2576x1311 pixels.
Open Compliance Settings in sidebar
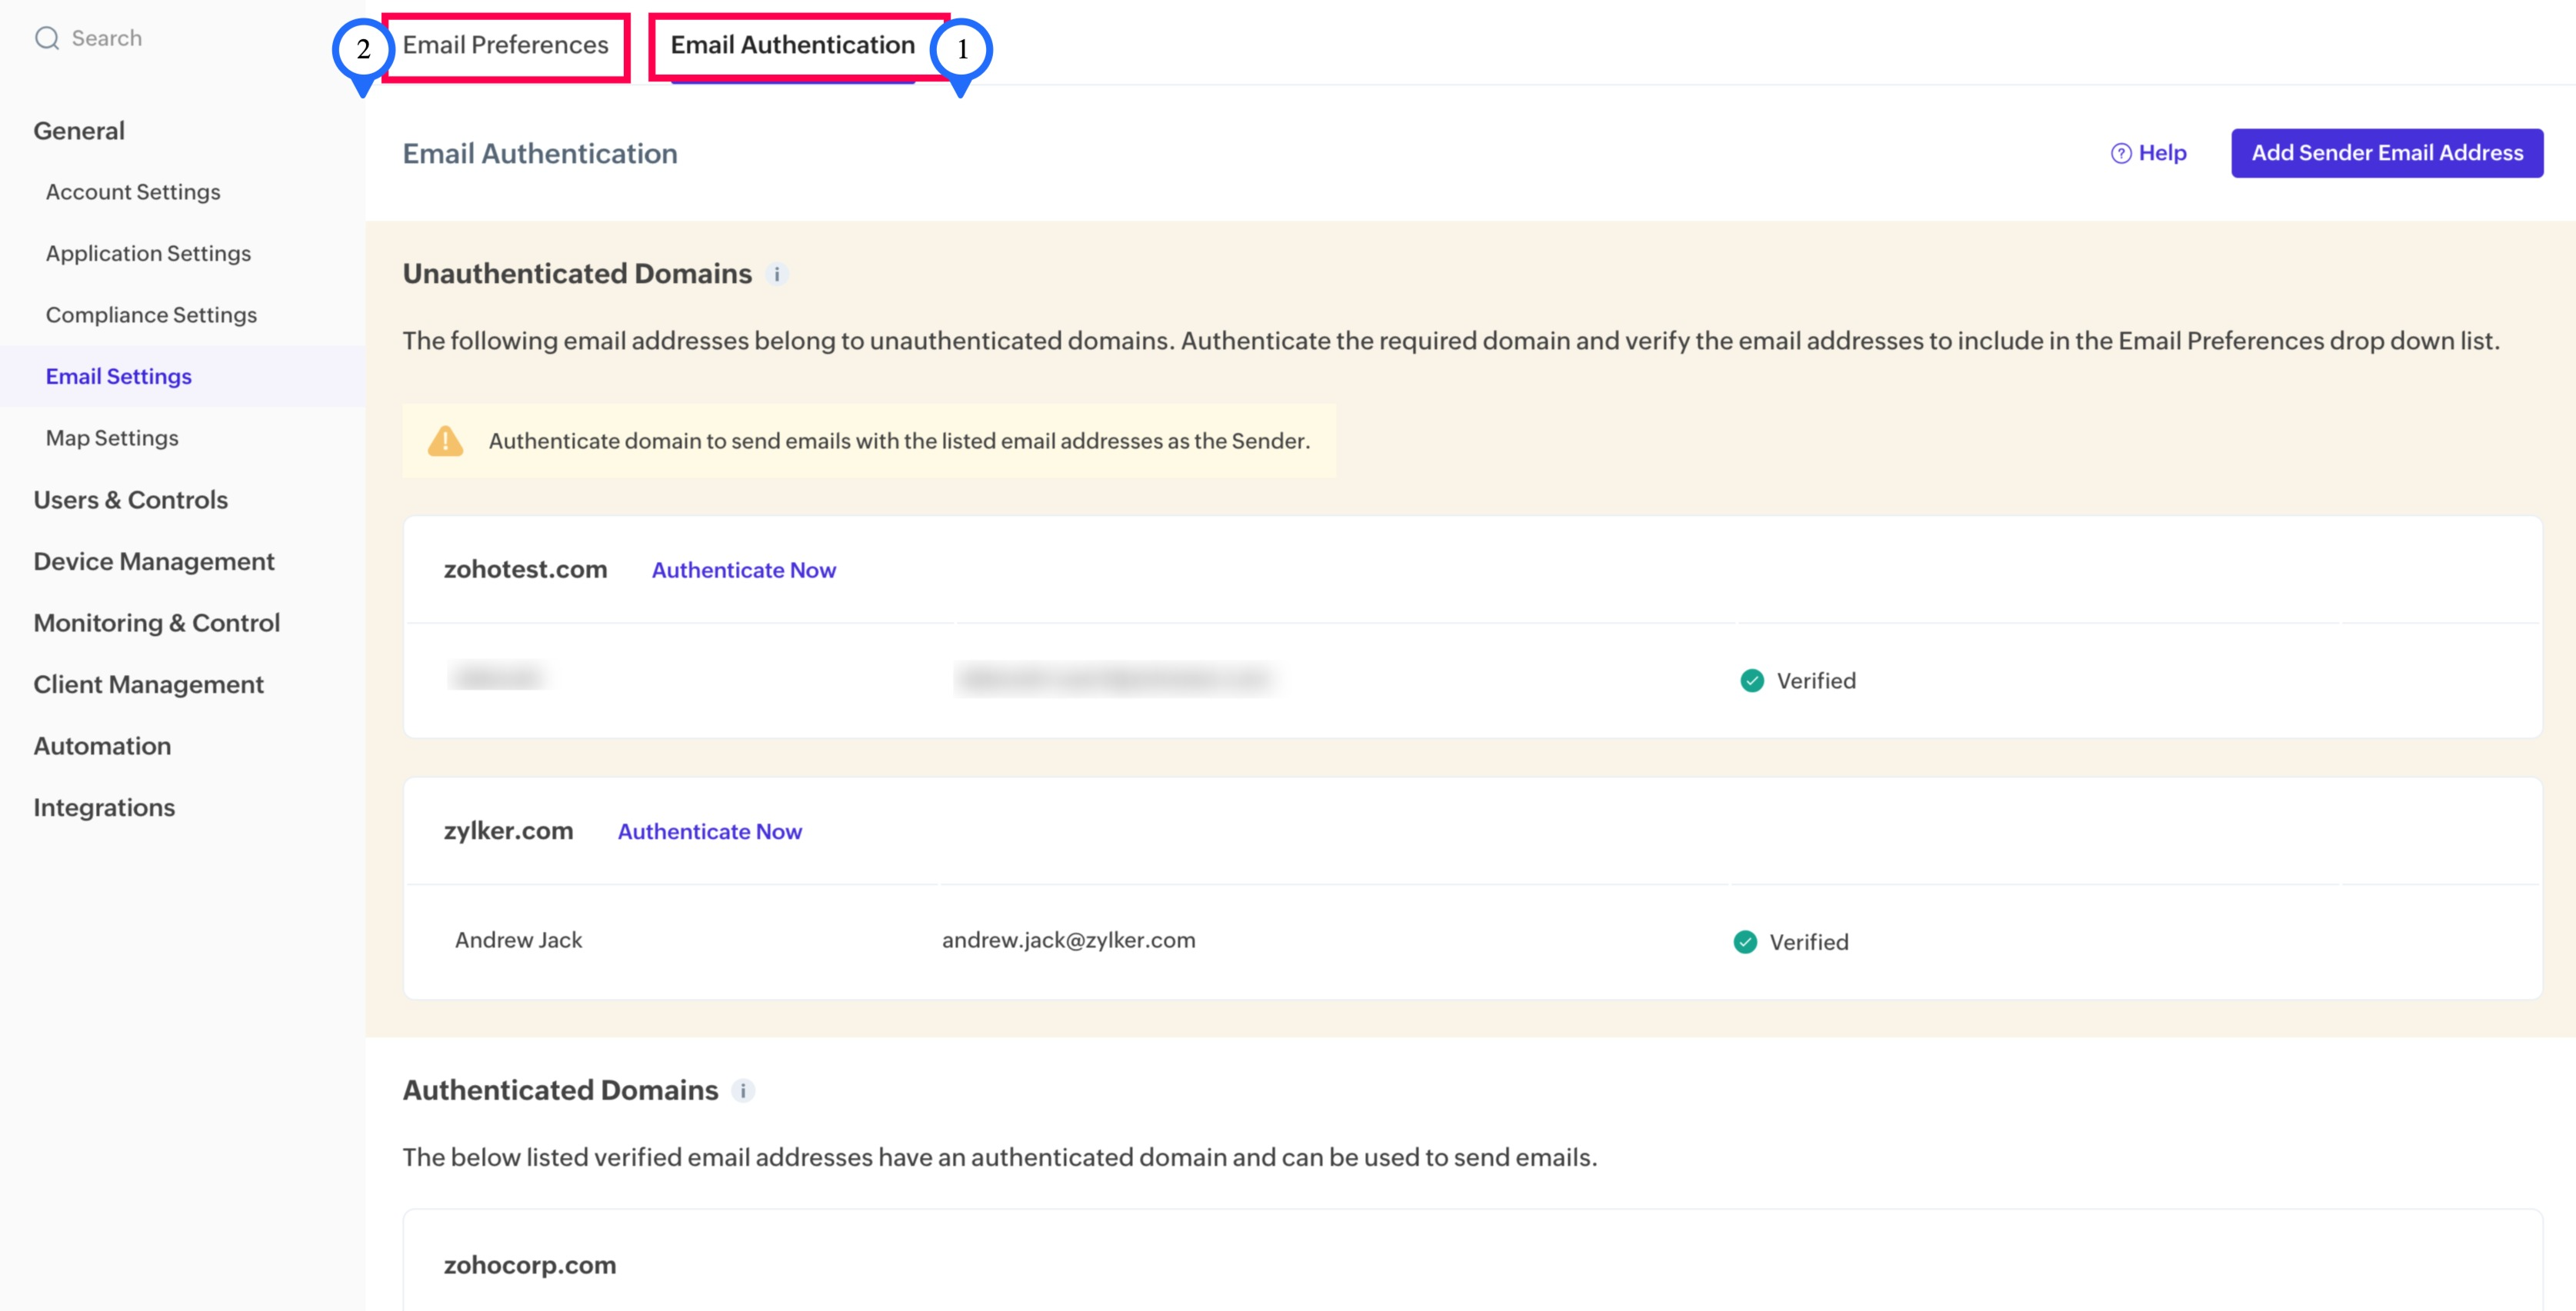tap(151, 315)
